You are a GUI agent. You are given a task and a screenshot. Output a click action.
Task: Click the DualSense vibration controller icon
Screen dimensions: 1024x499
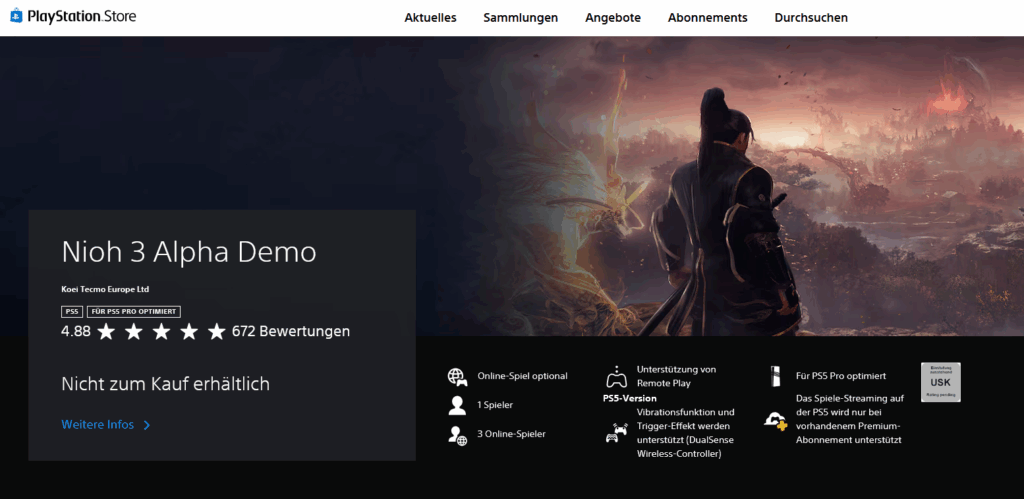click(617, 432)
